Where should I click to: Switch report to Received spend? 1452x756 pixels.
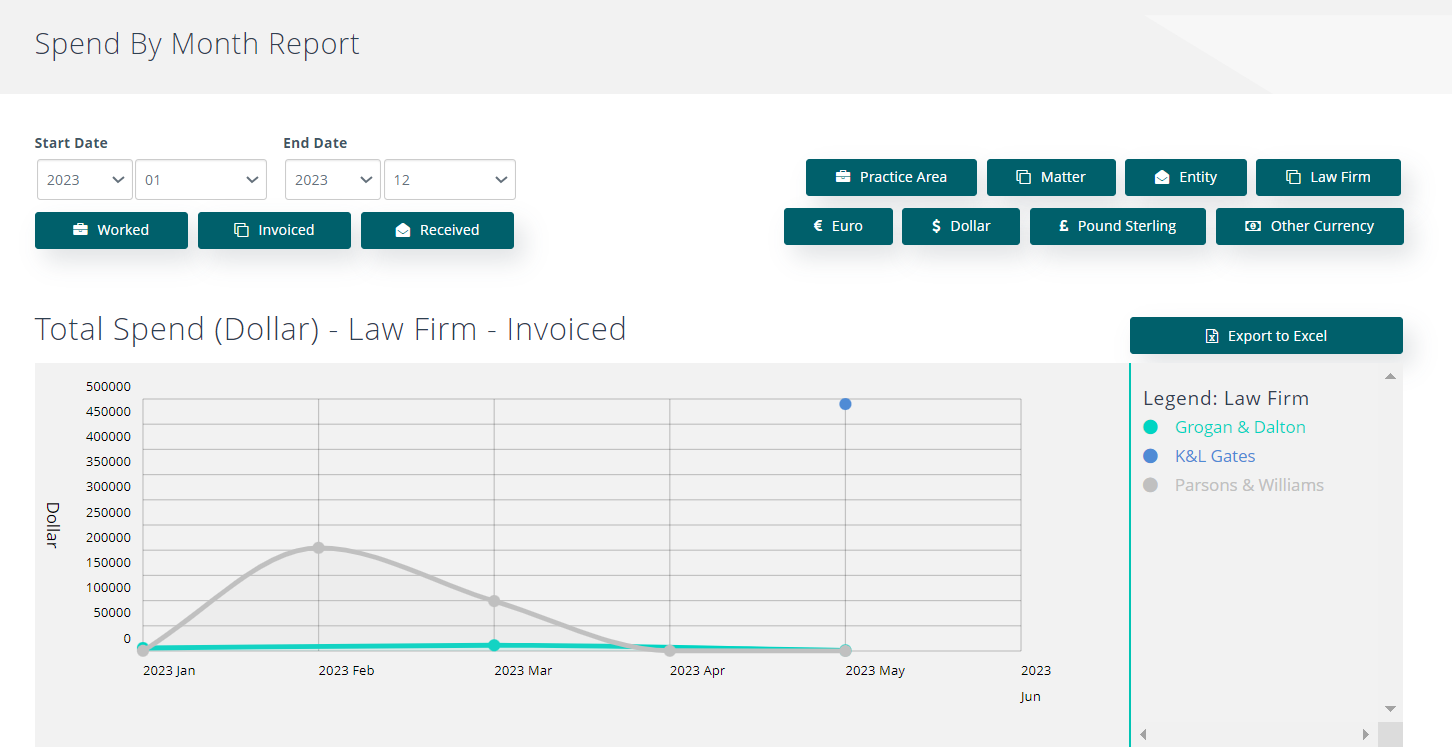click(x=437, y=230)
